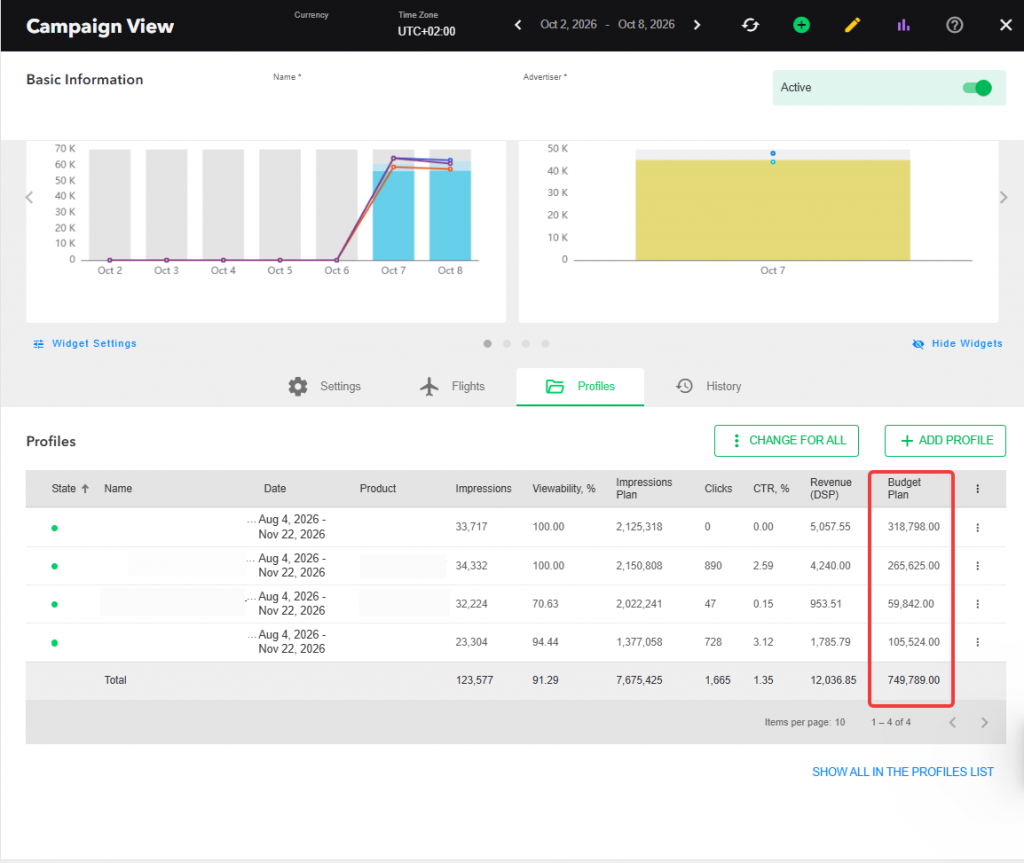The width and height of the screenshot is (1024, 863).
Task: Show previous widget with left chevron
Action: [29, 197]
